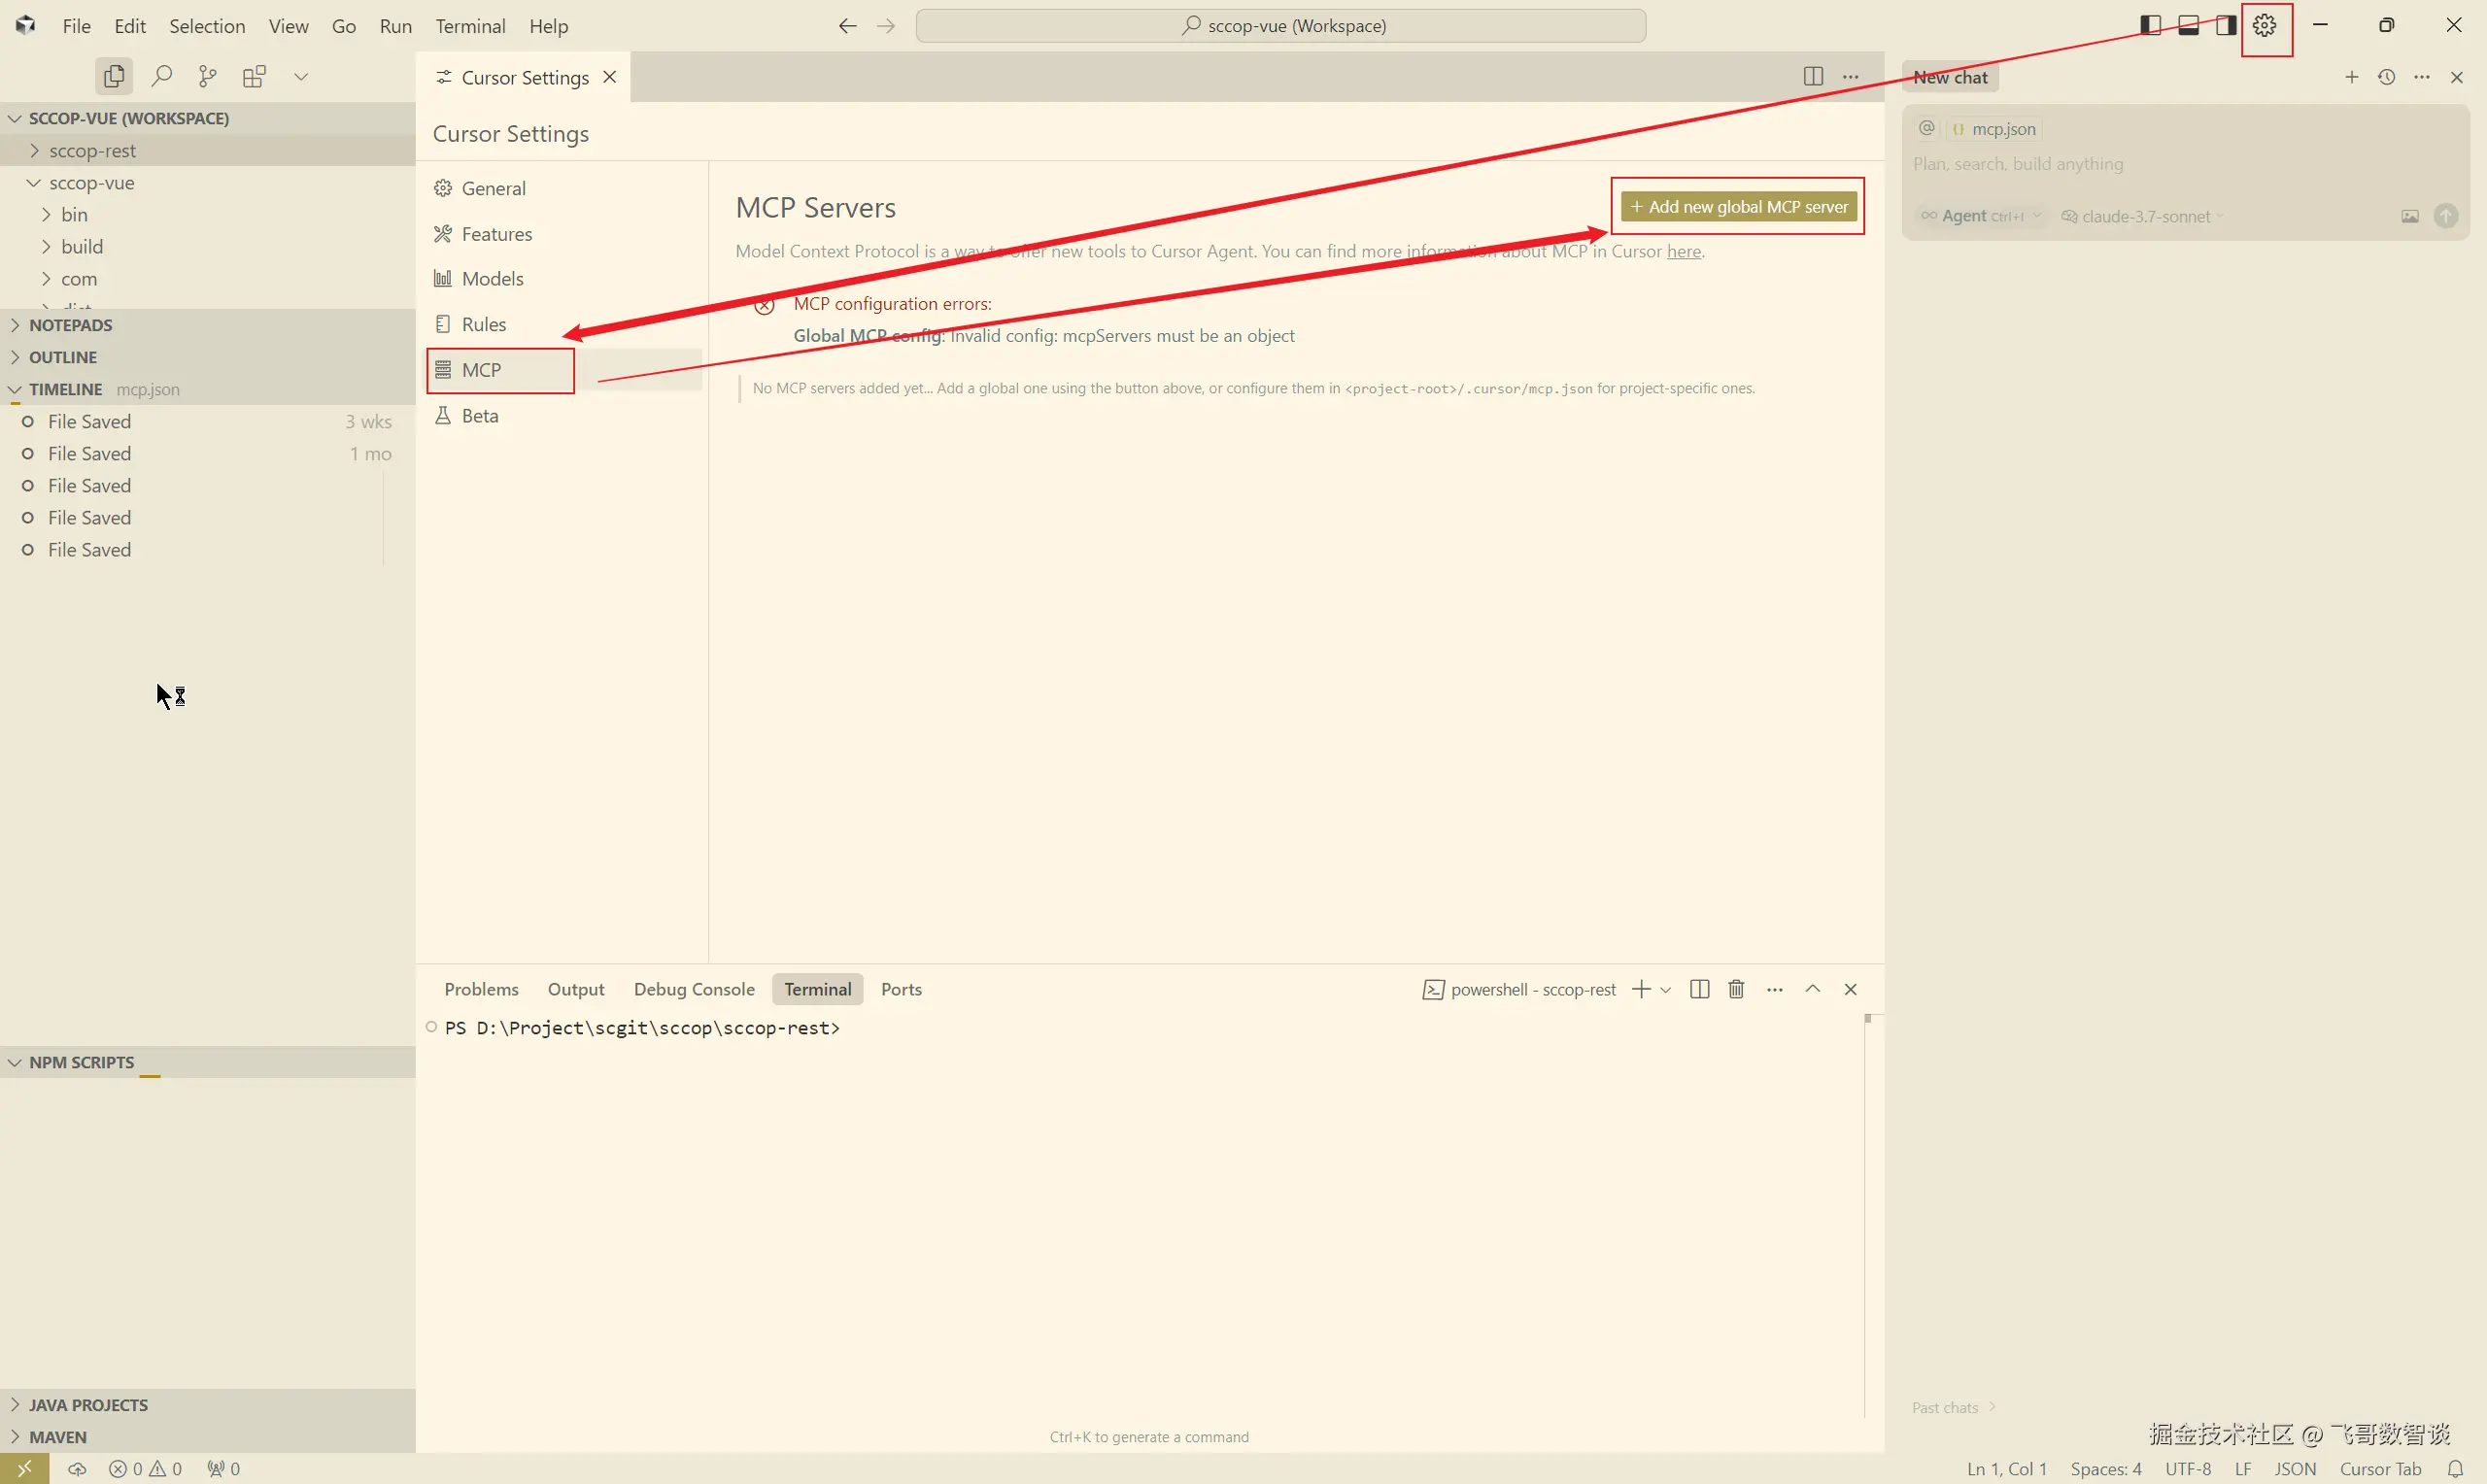Split the terminal panel
This screenshot has height=1484, width=2487.
[x=1699, y=989]
